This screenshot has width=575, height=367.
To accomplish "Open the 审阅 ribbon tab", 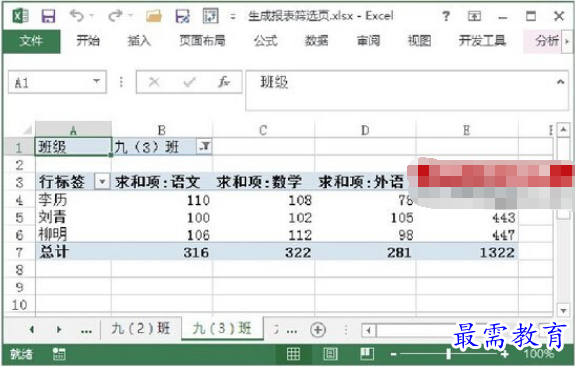I will pyautogui.click(x=368, y=41).
